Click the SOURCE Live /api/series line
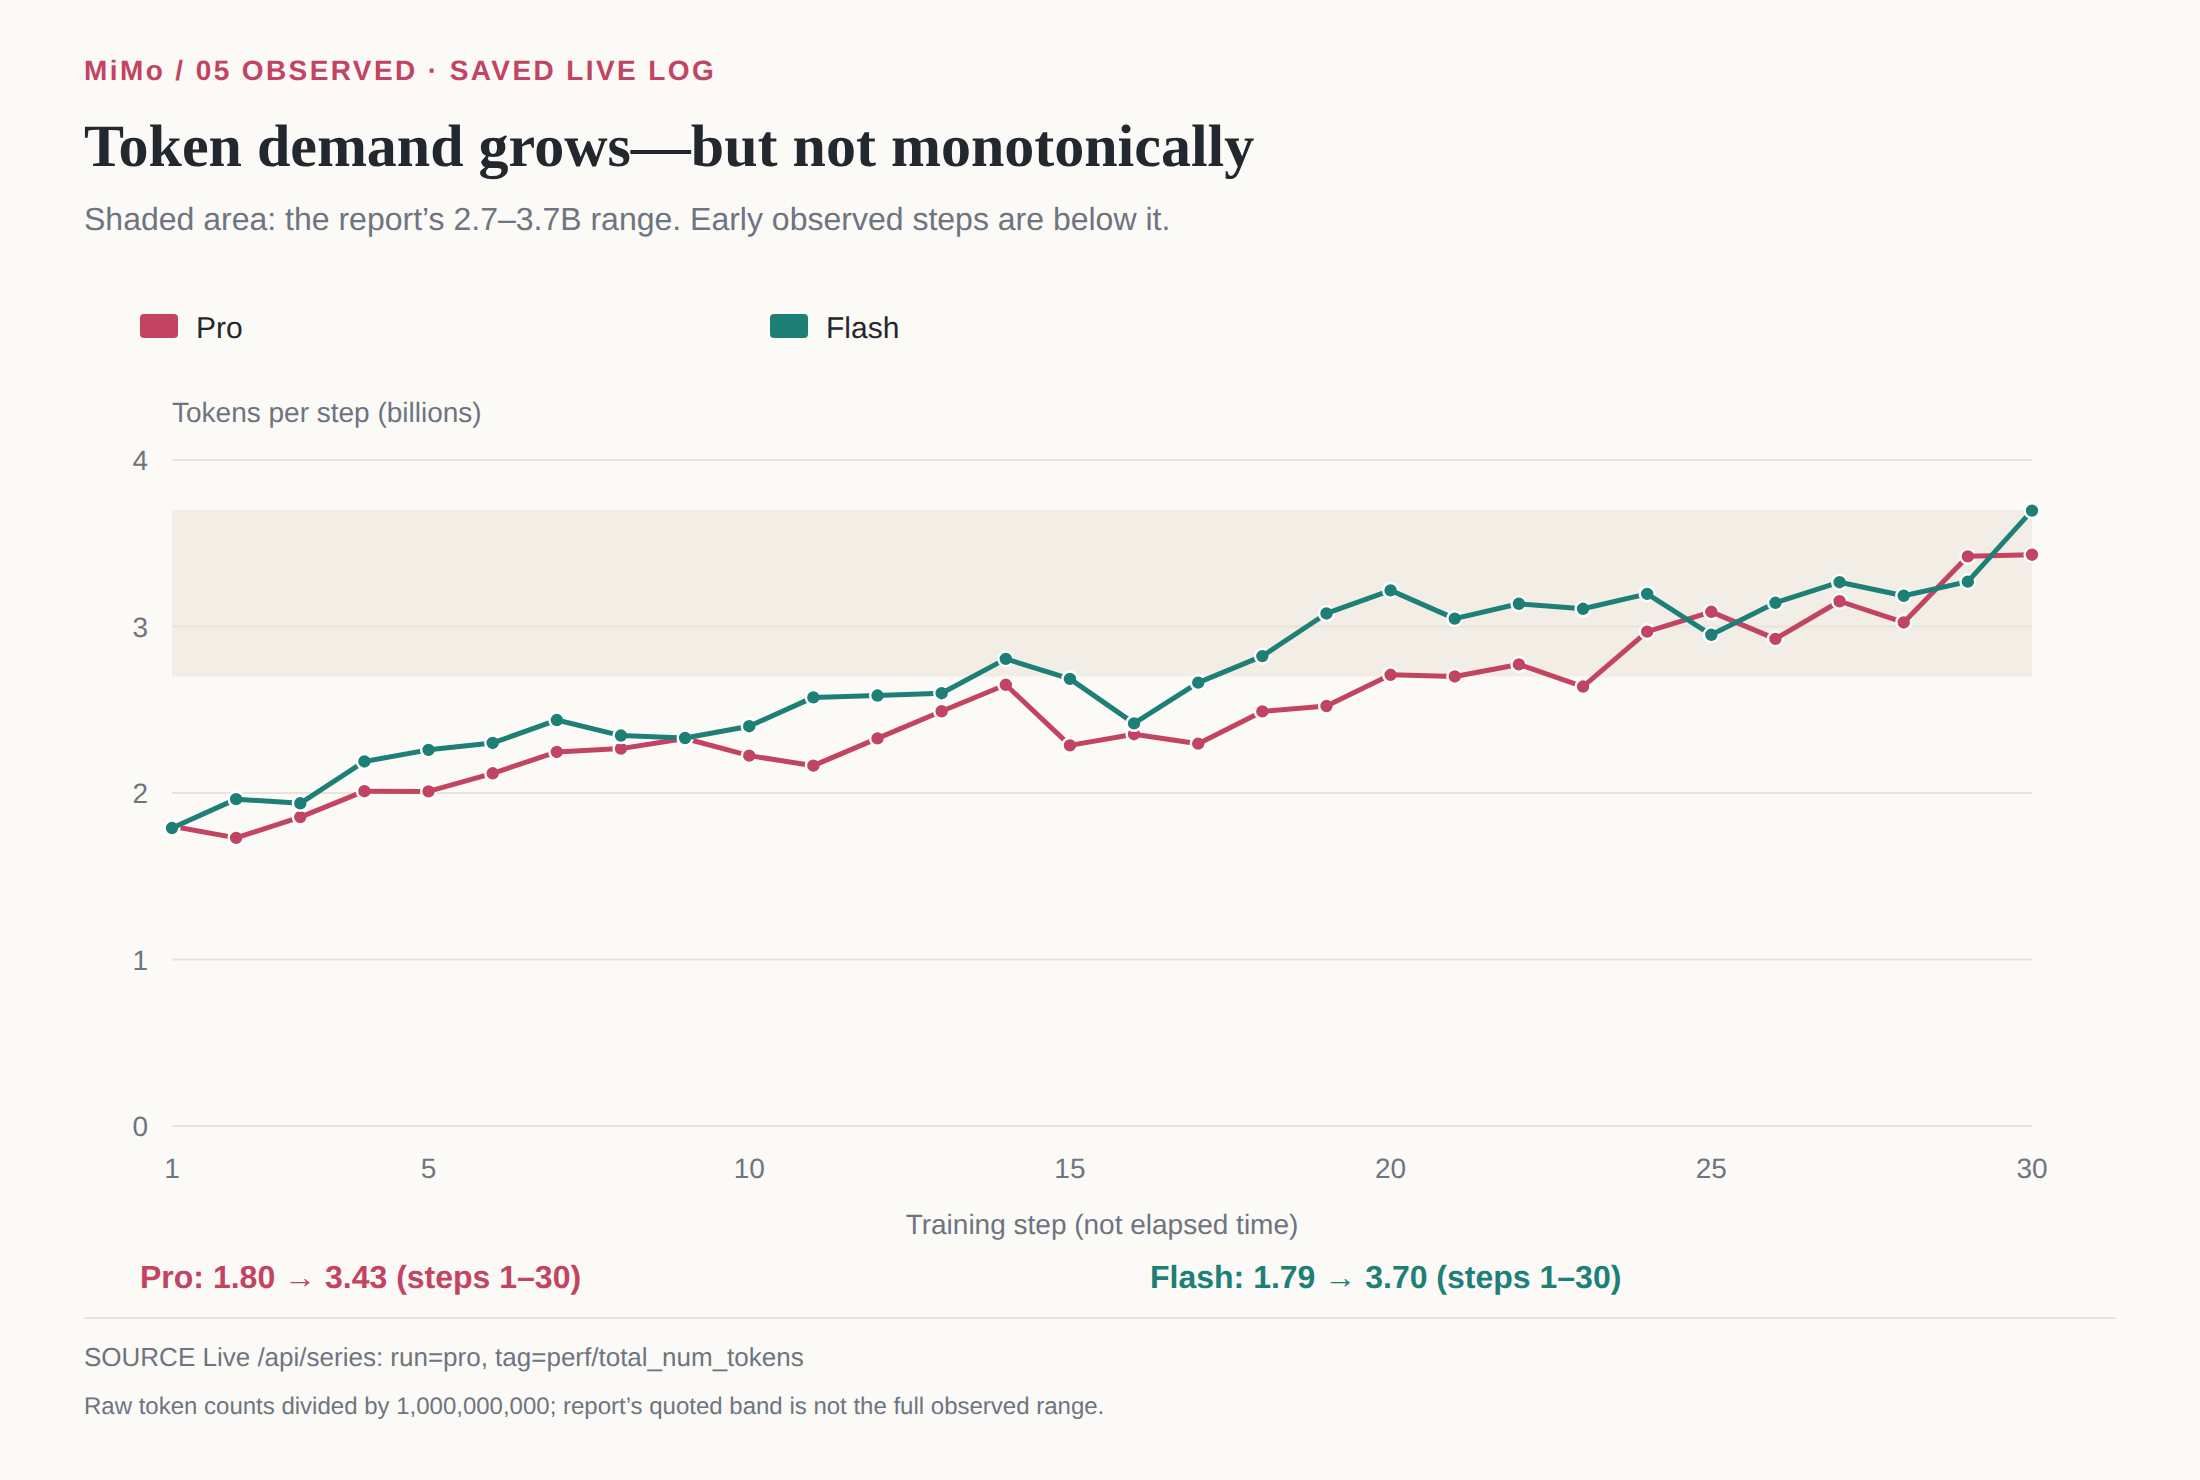This screenshot has width=2200, height=1480. coord(444,1357)
